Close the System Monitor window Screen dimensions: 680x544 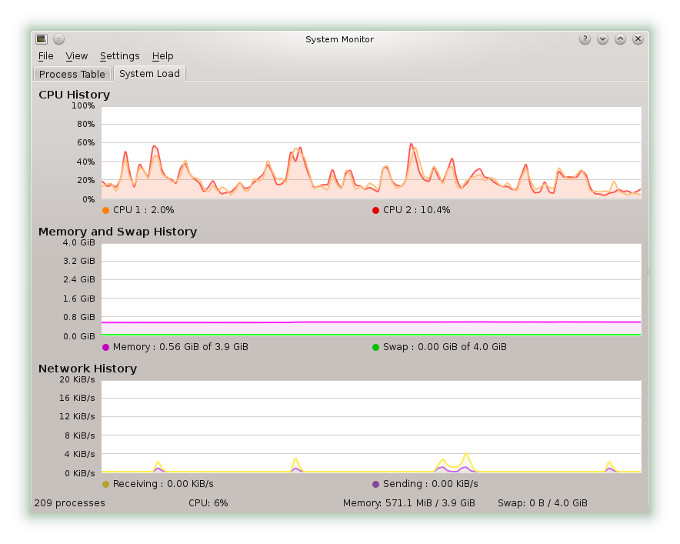click(x=638, y=39)
